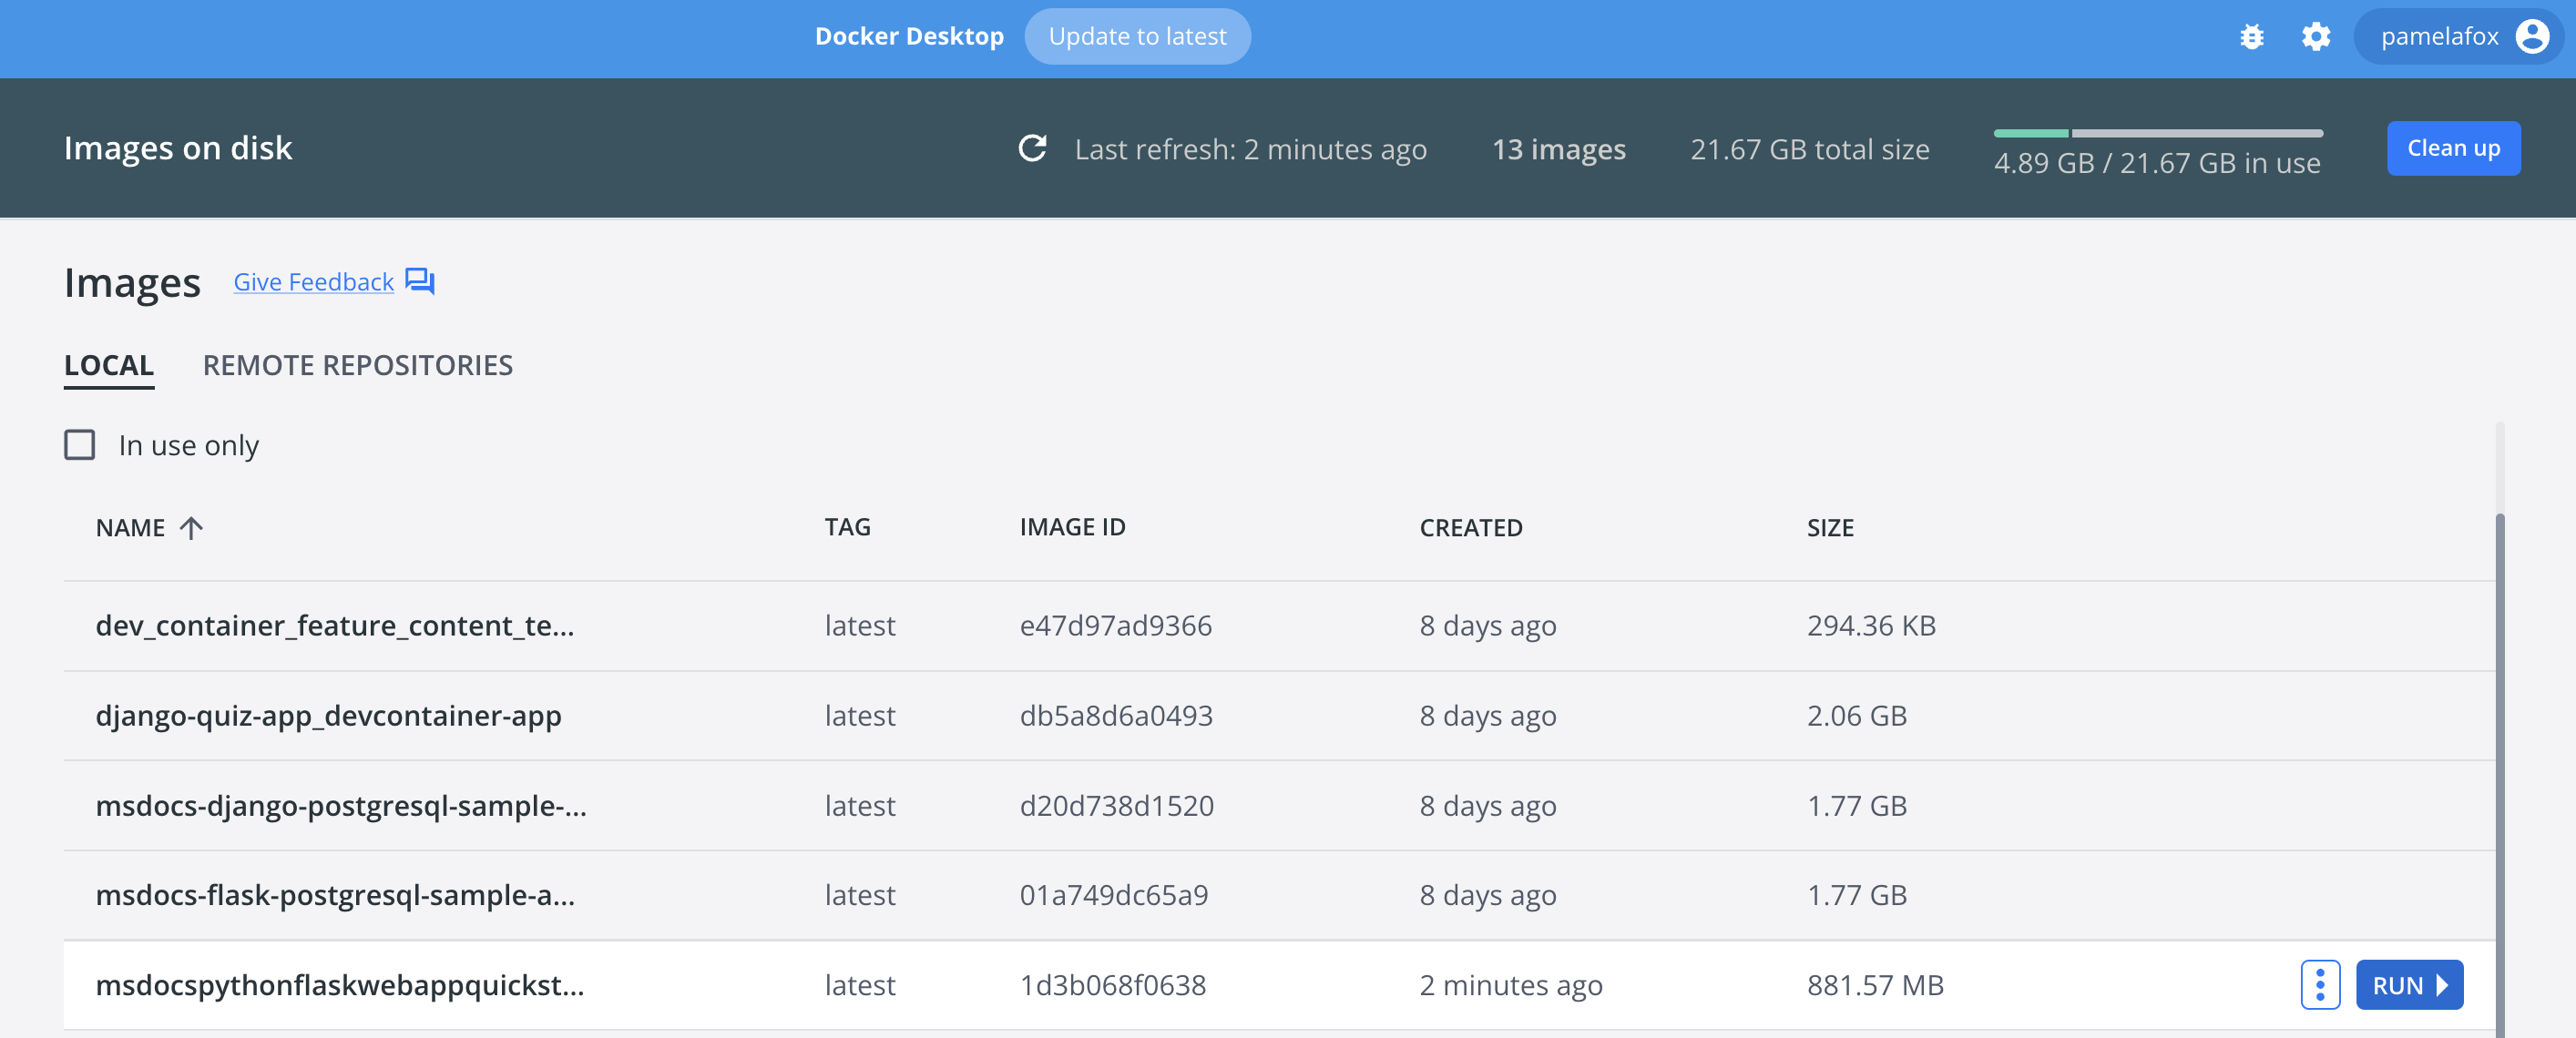Image resolution: width=2576 pixels, height=1038 pixels.
Task: Switch to the REMOTE REPOSITORIES tab
Action: 357,365
